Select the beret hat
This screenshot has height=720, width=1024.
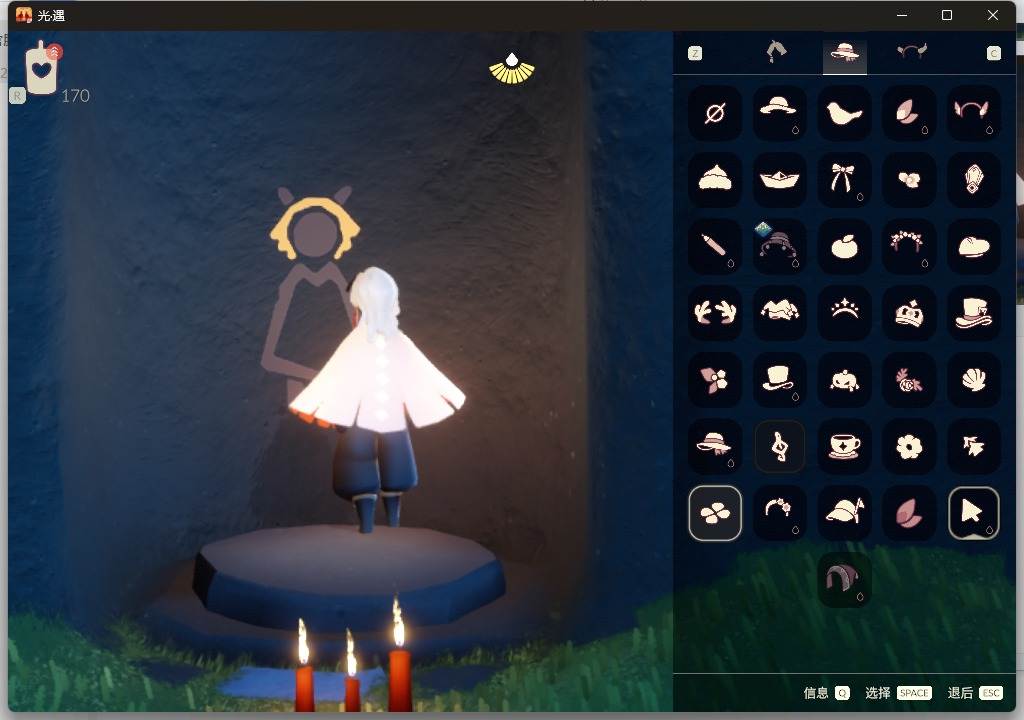click(x=973, y=246)
